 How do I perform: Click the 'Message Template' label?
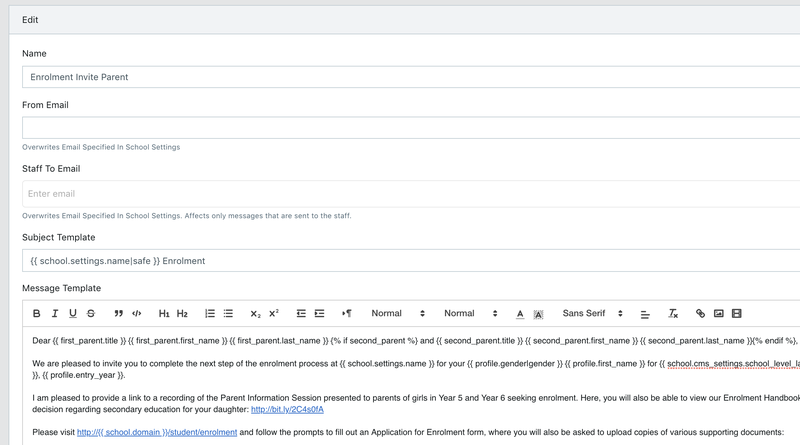(62, 288)
